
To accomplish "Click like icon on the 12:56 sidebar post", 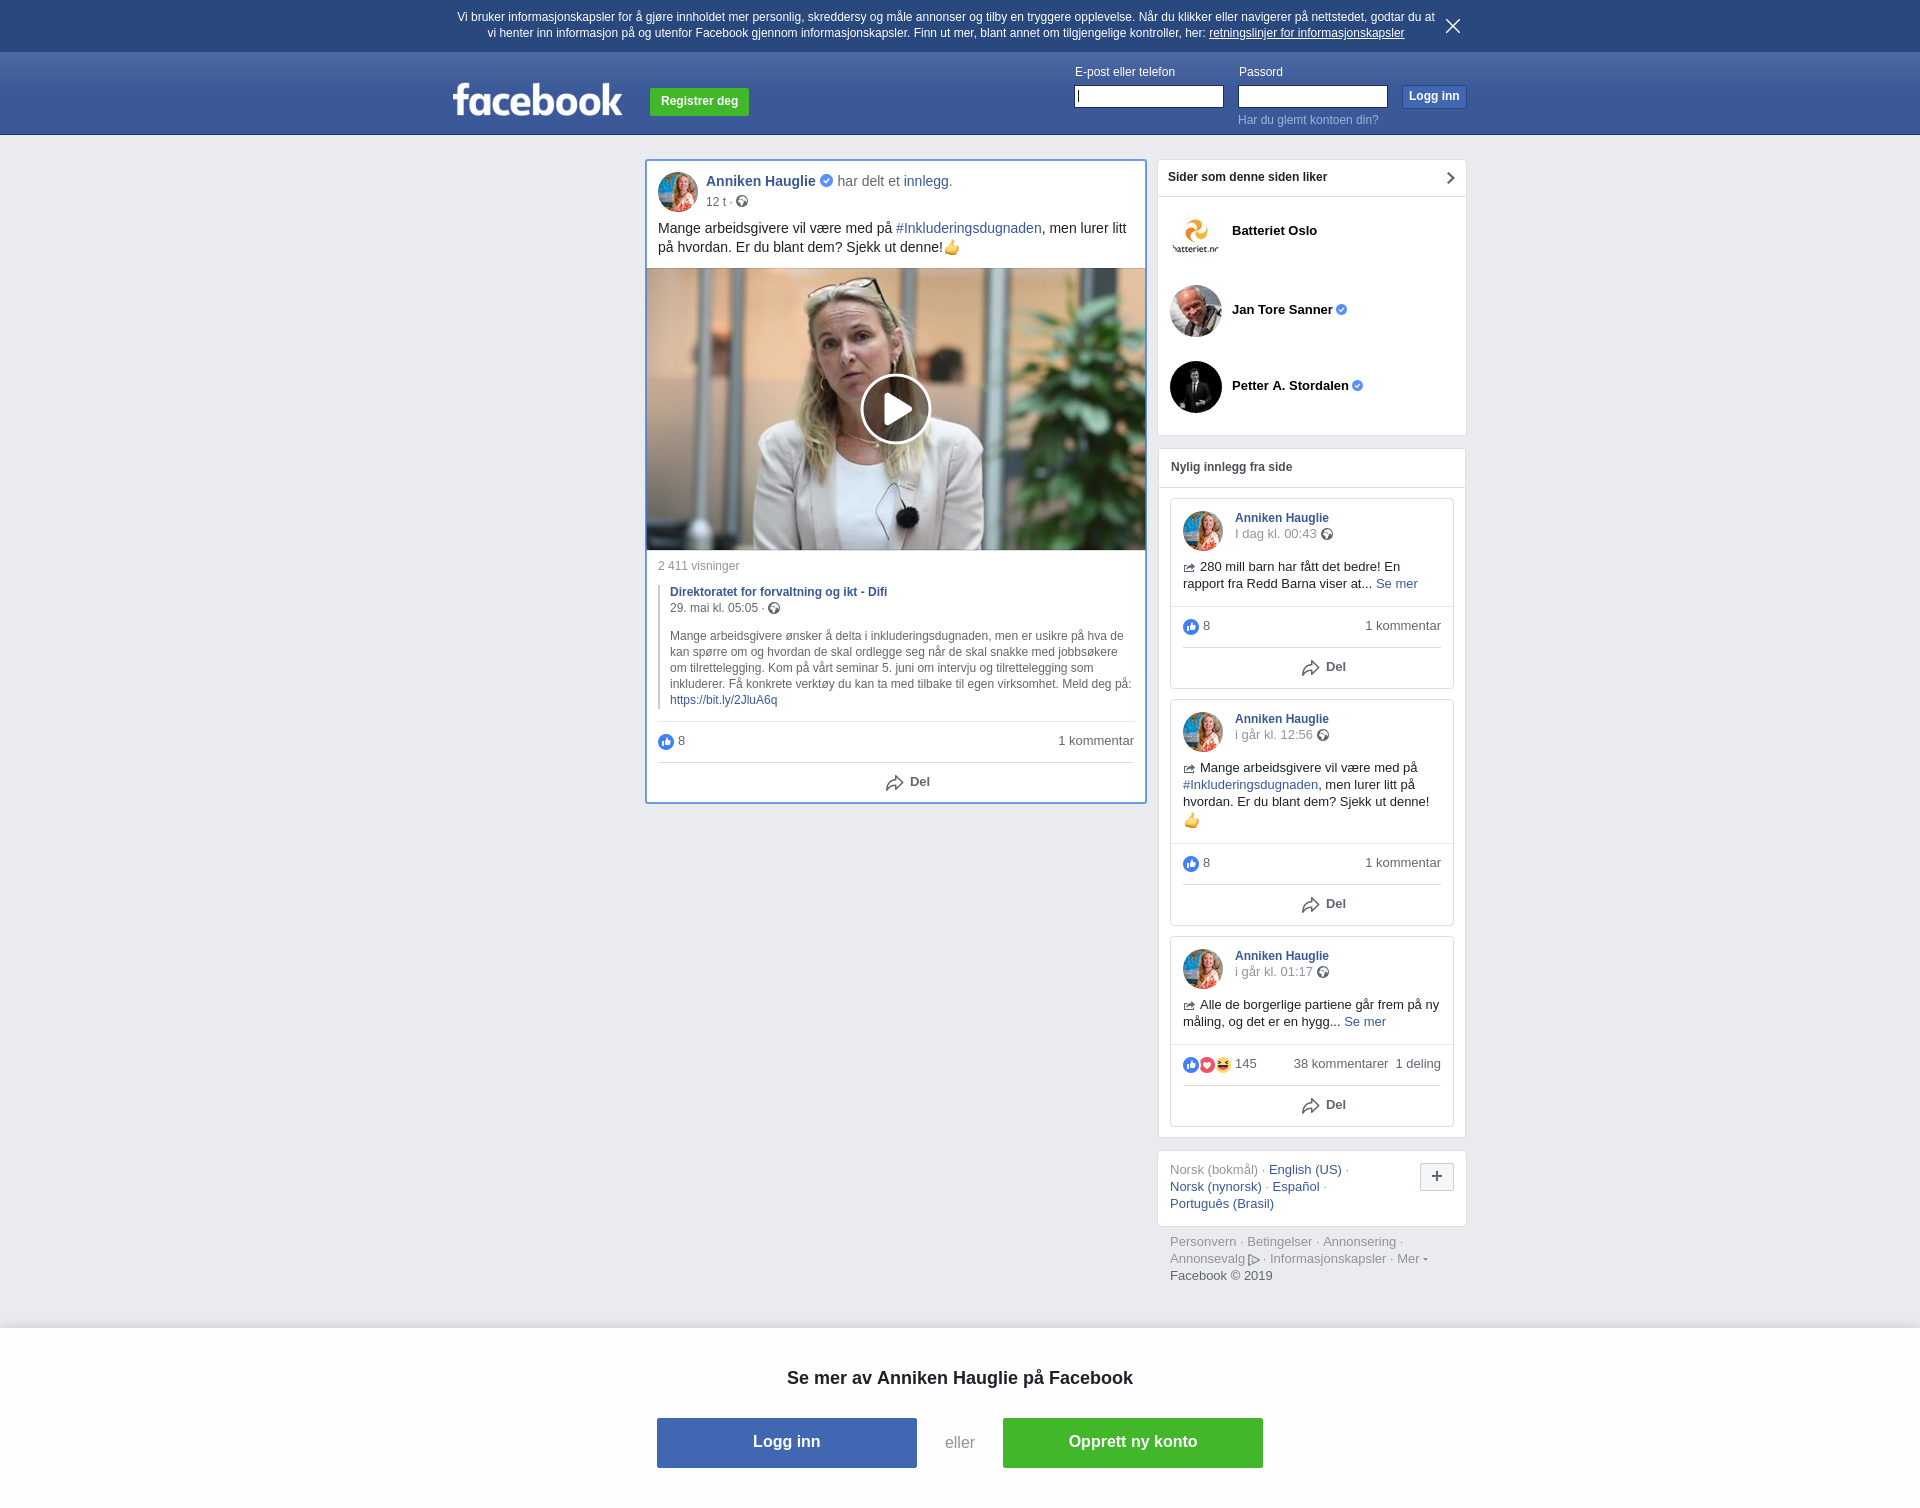I will click(1191, 864).
